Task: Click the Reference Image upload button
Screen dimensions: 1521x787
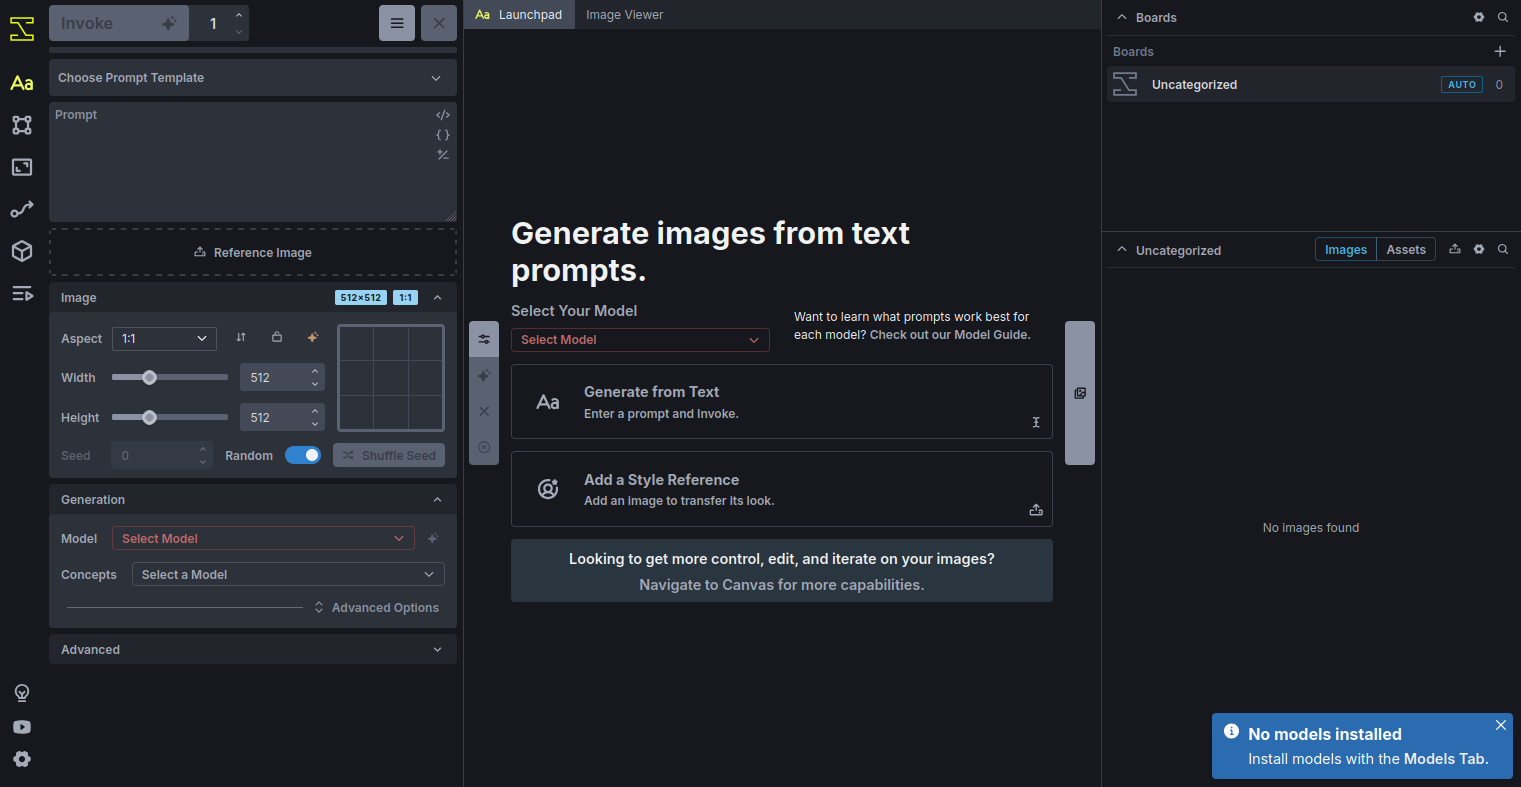Action: click(x=253, y=253)
